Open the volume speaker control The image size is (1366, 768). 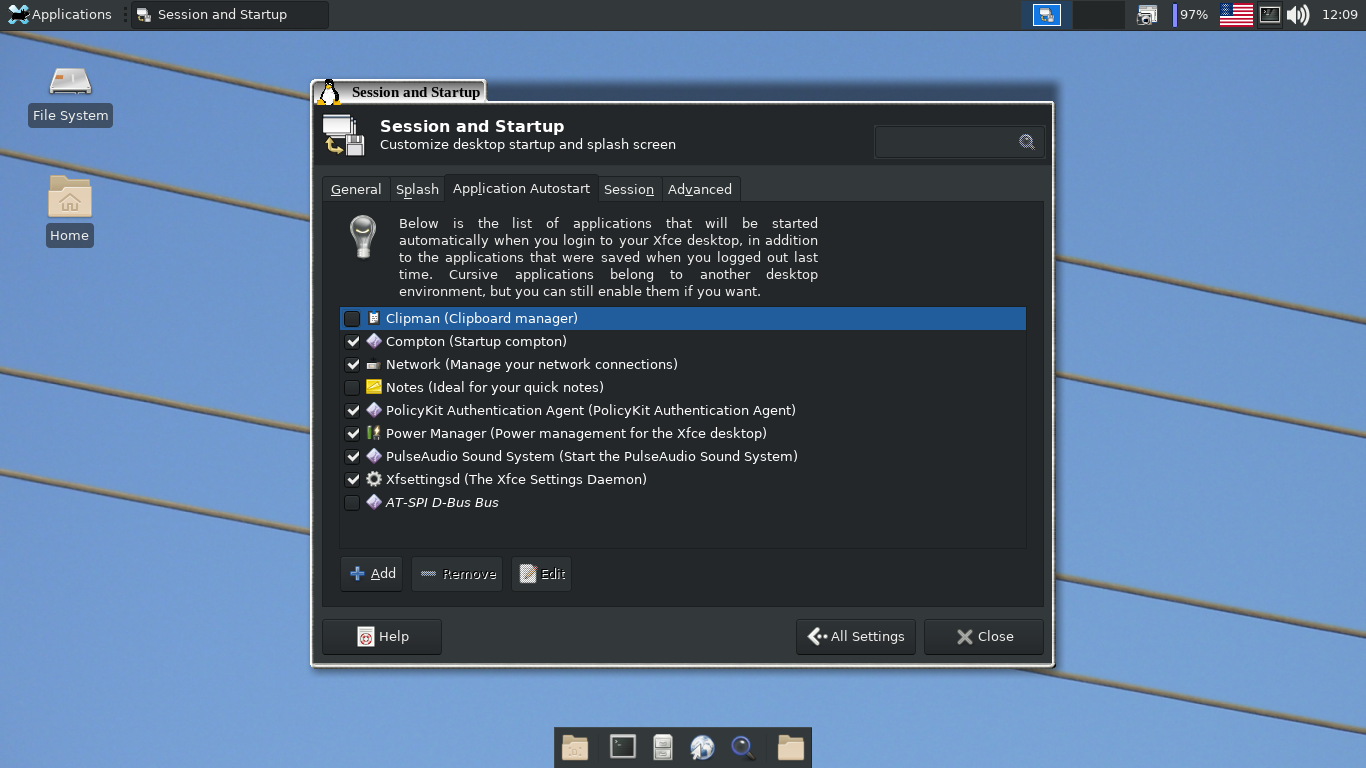point(1298,14)
